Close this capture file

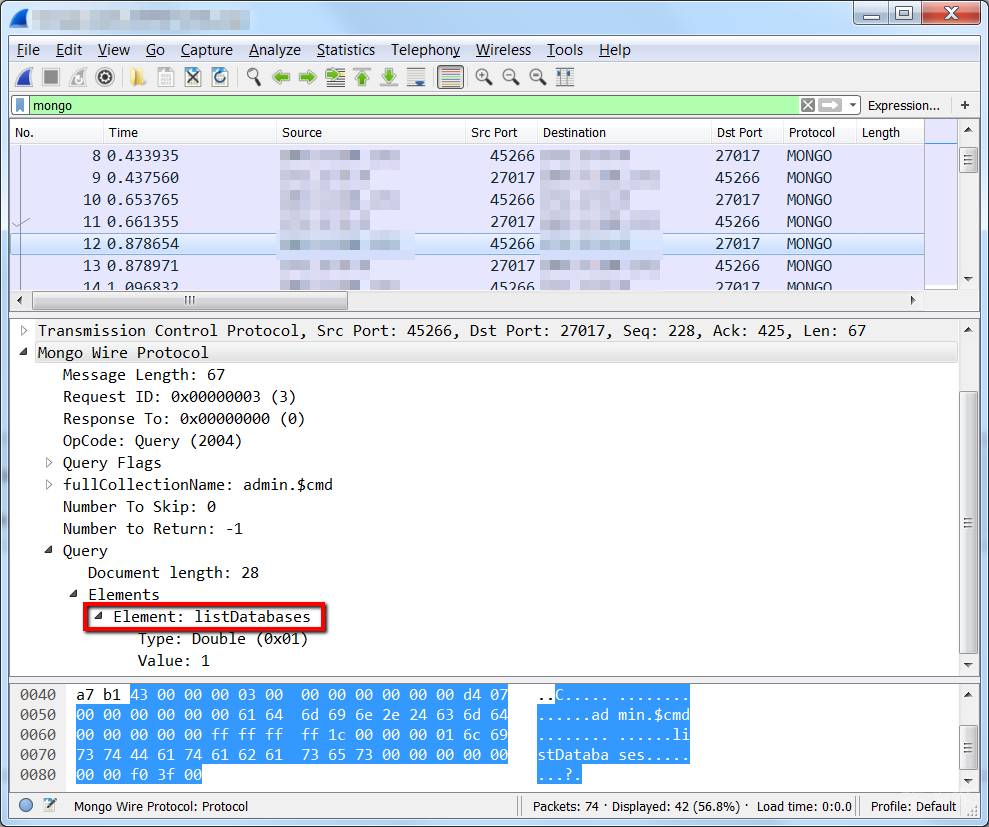coord(192,78)
